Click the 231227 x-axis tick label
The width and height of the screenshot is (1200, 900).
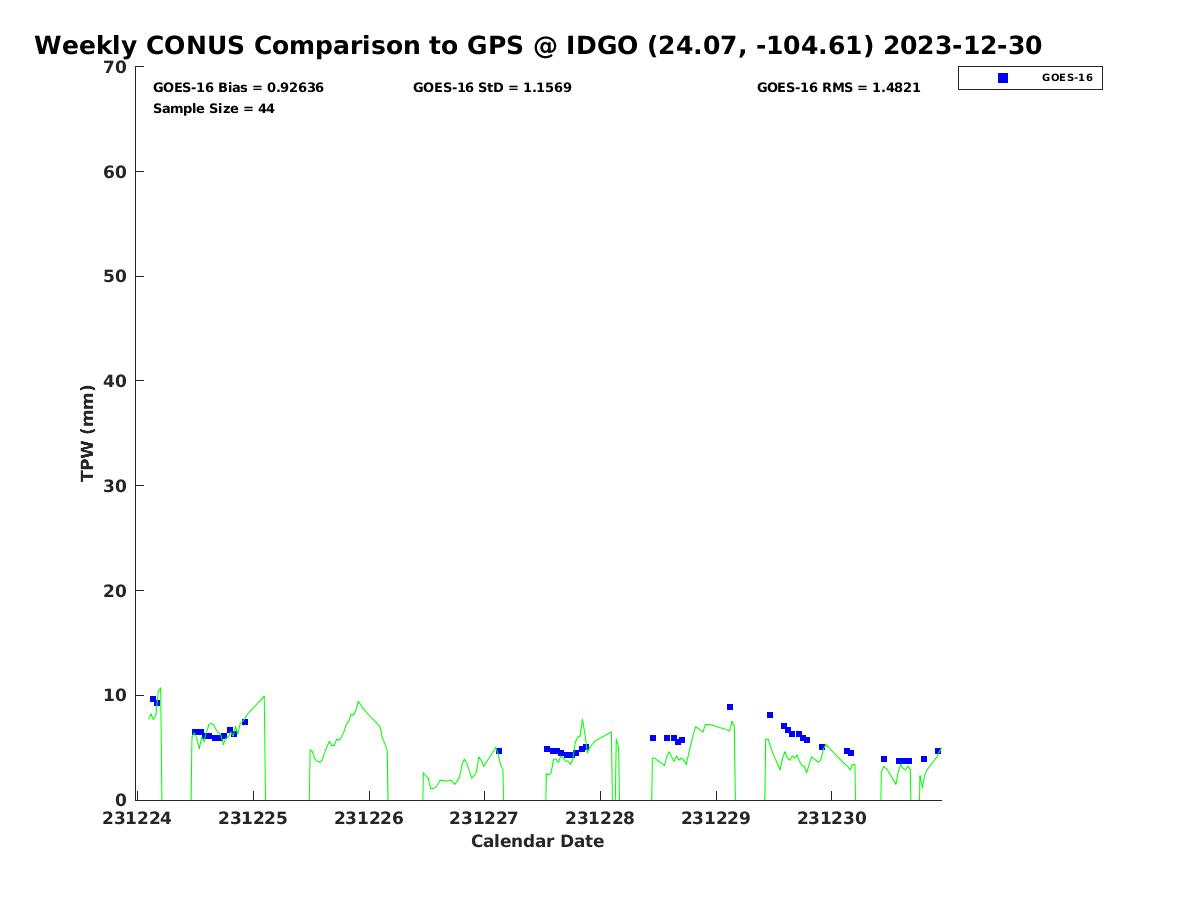point(484,819)
